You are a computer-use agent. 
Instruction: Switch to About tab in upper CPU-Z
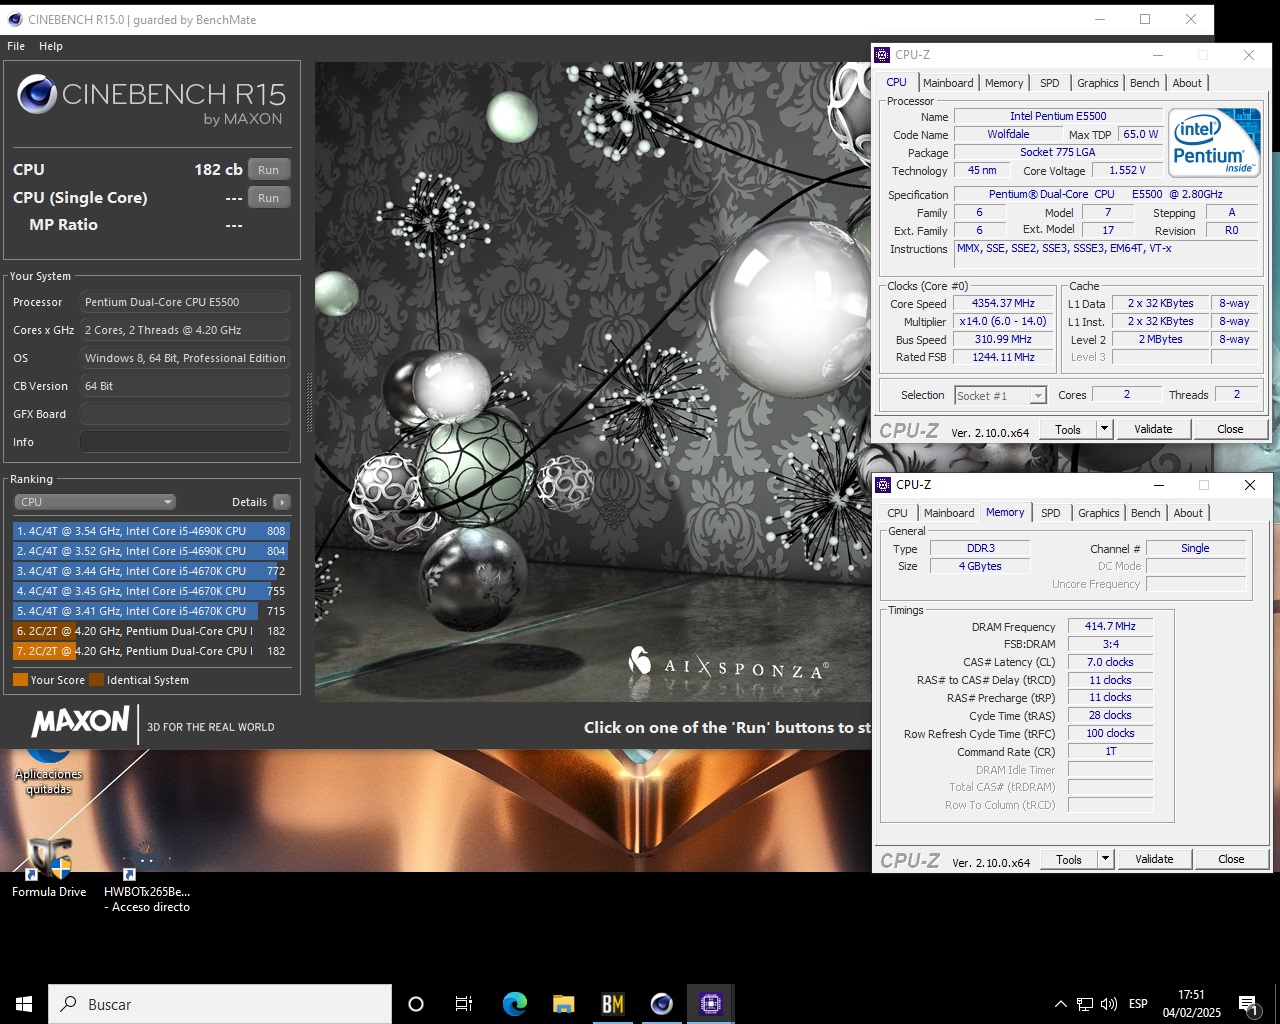tap(1187, 83)
